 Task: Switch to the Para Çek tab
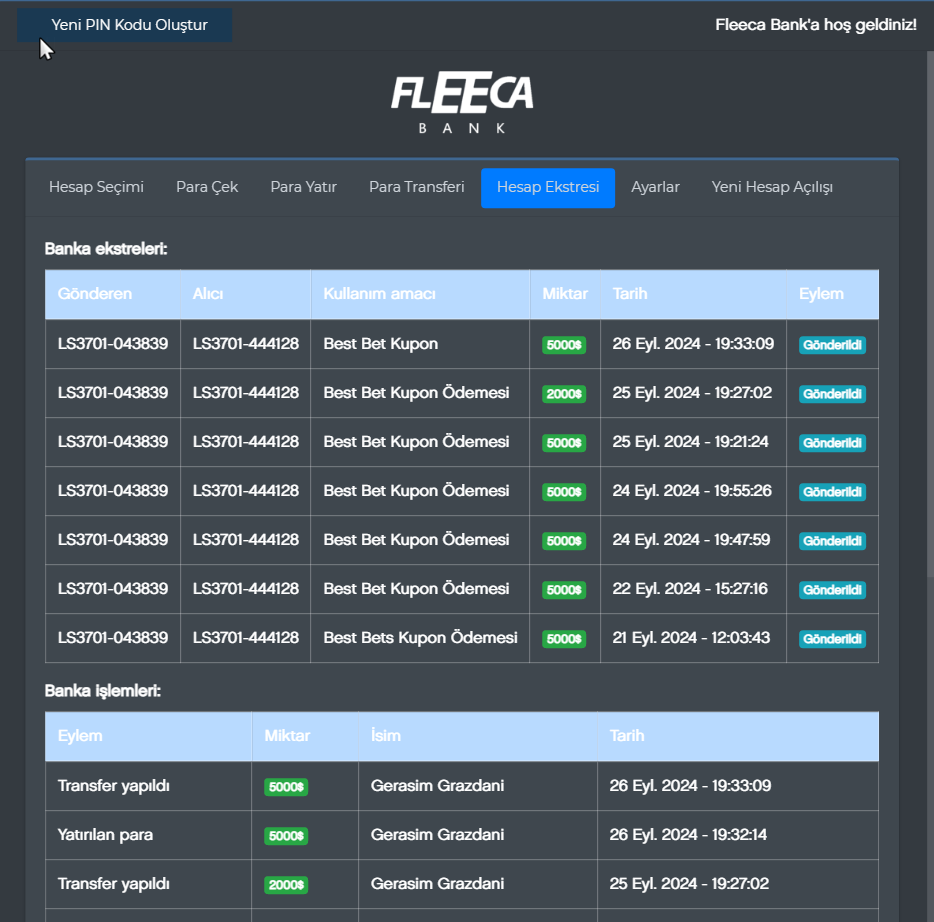(x=207, y=187)
